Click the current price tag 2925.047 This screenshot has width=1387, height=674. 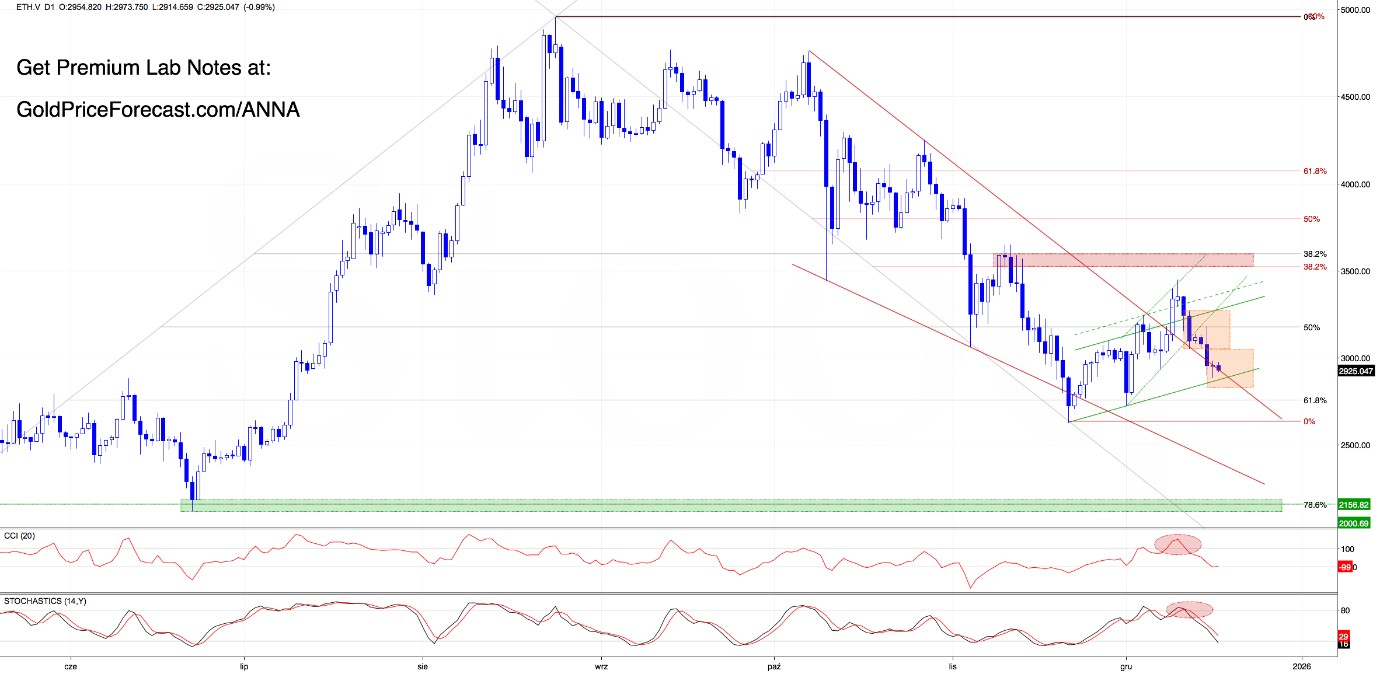[x=1355, y=371]
